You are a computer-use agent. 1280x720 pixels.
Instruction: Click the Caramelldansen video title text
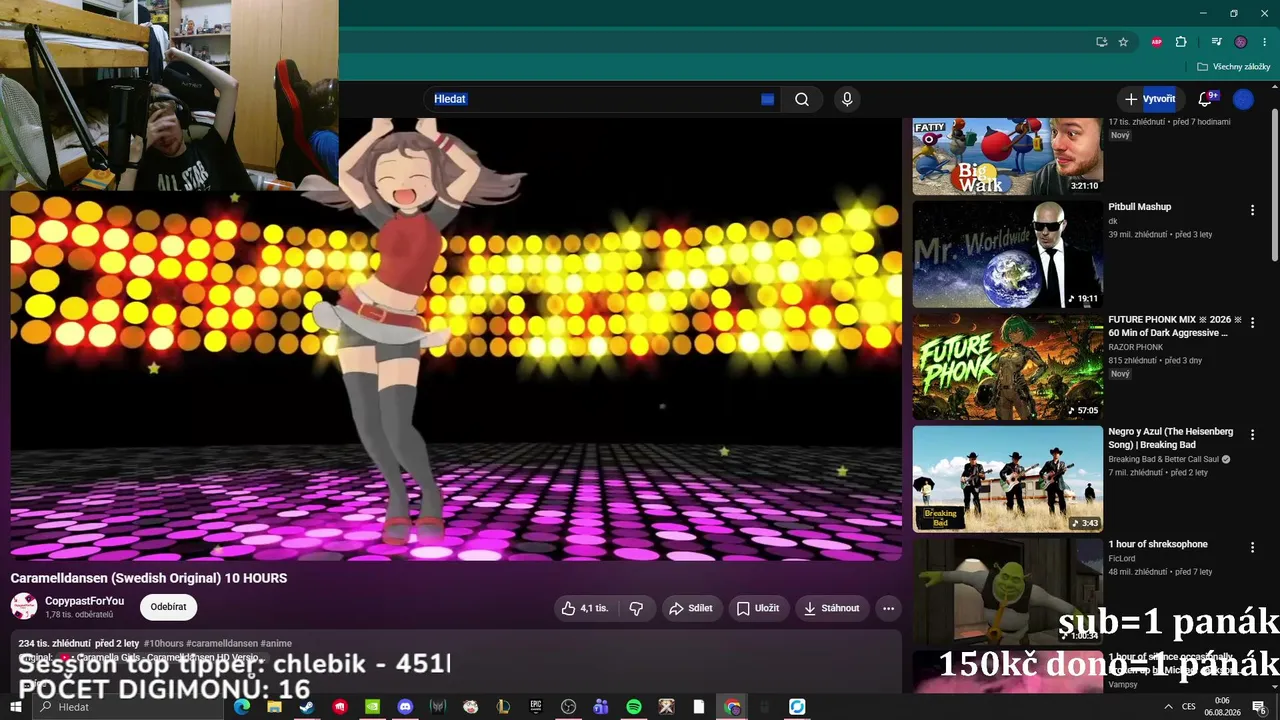(149, 578)
